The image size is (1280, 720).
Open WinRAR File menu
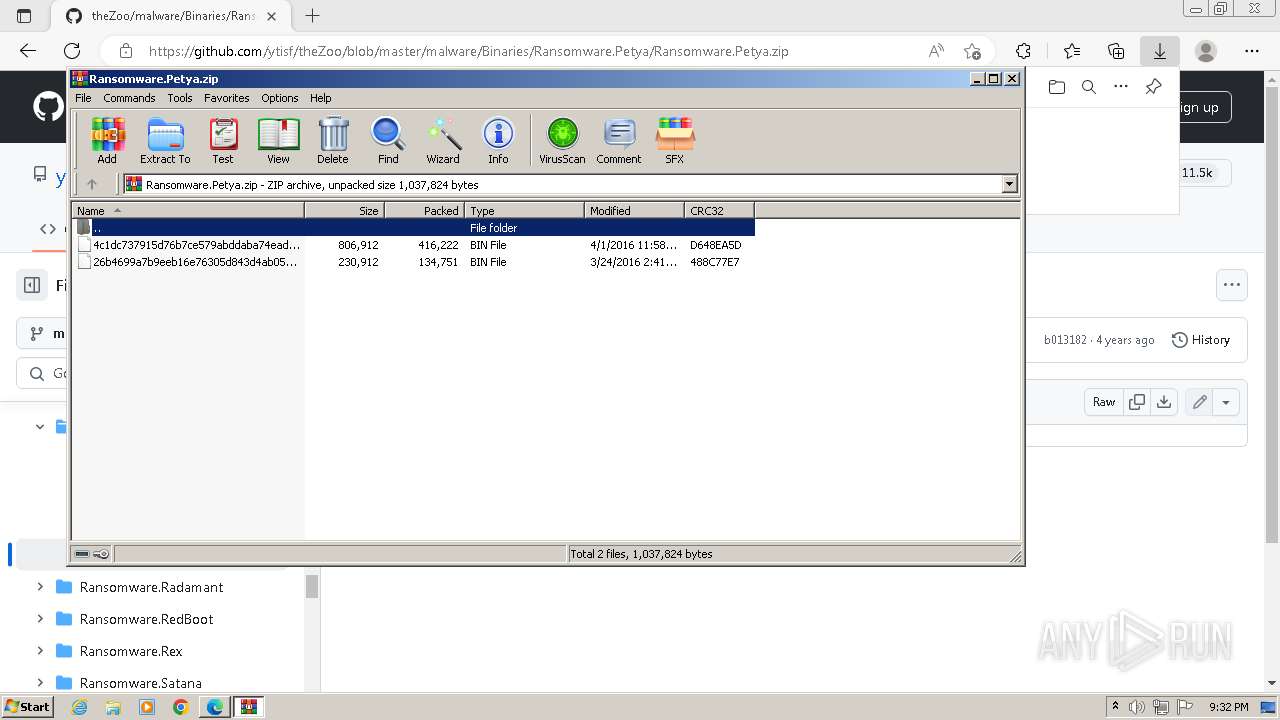(x=83, y=98)
